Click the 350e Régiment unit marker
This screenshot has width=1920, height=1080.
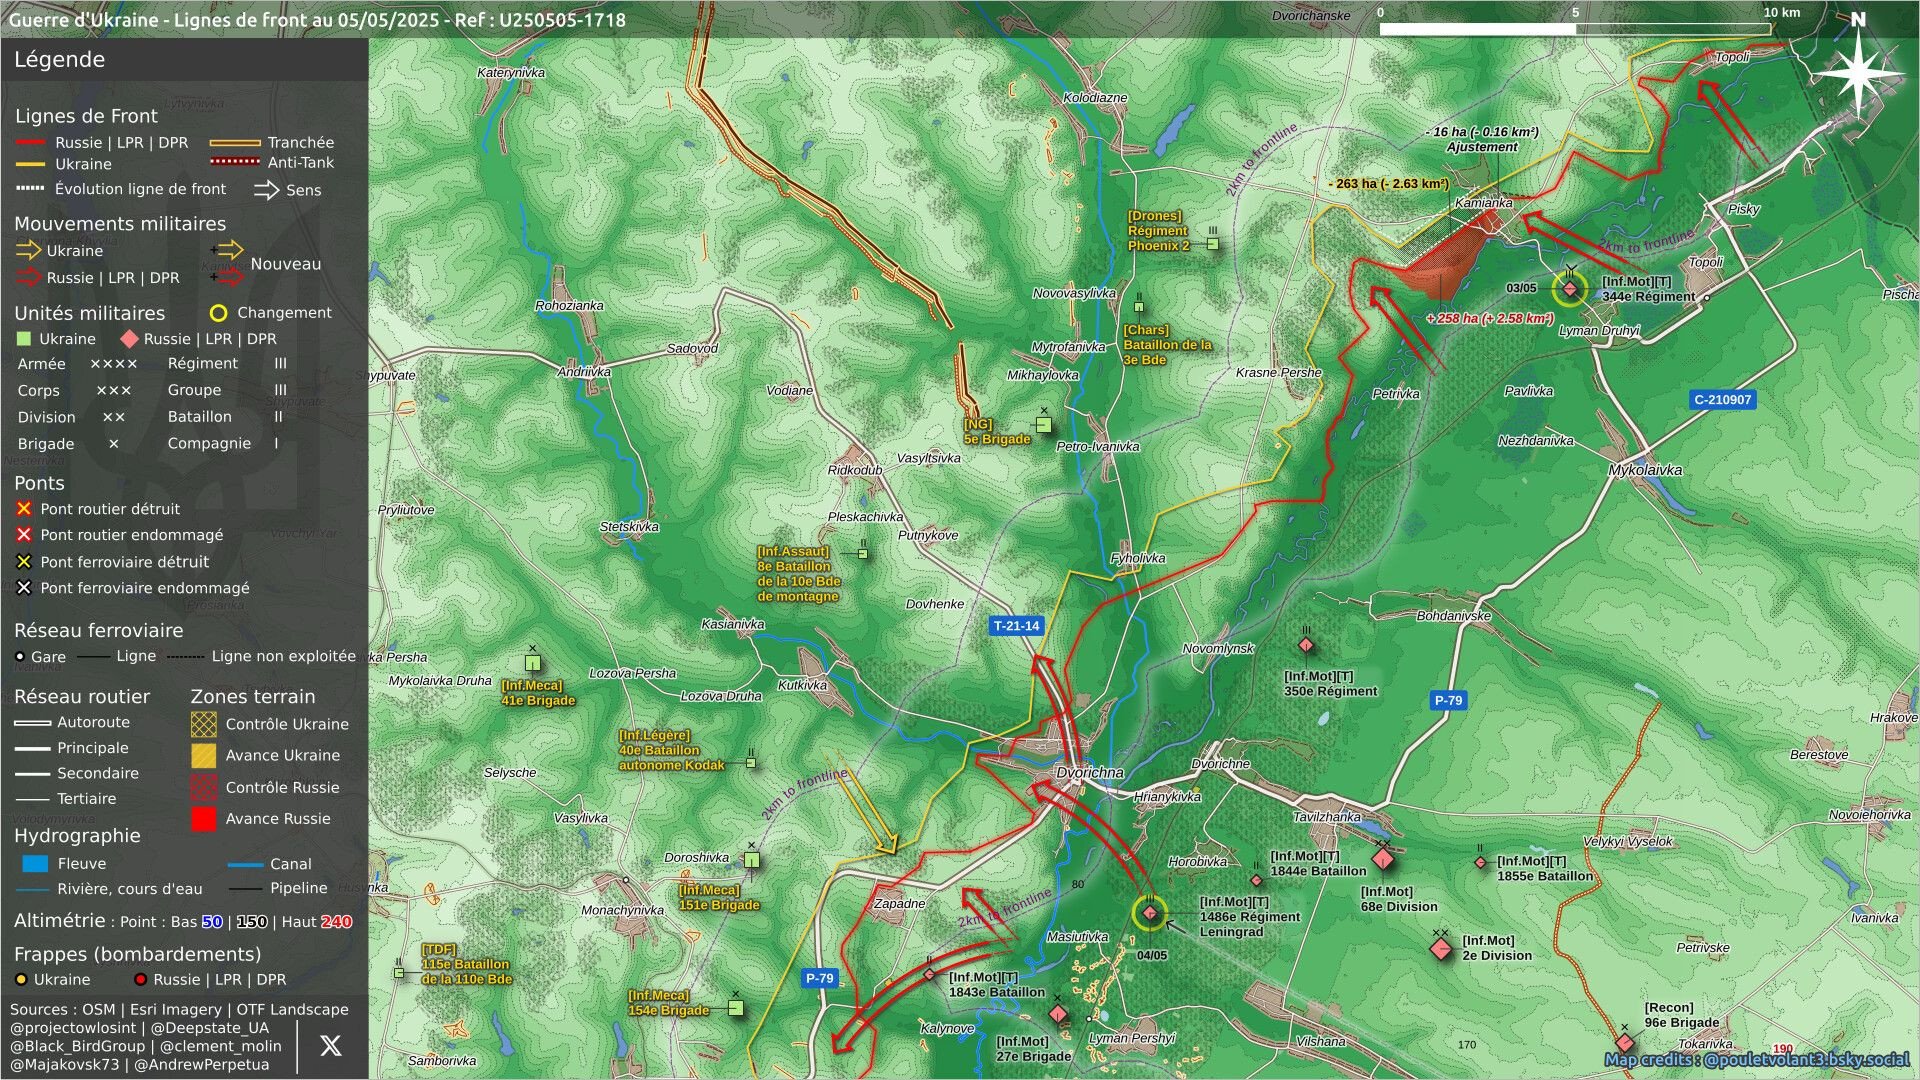(1306, 645)
